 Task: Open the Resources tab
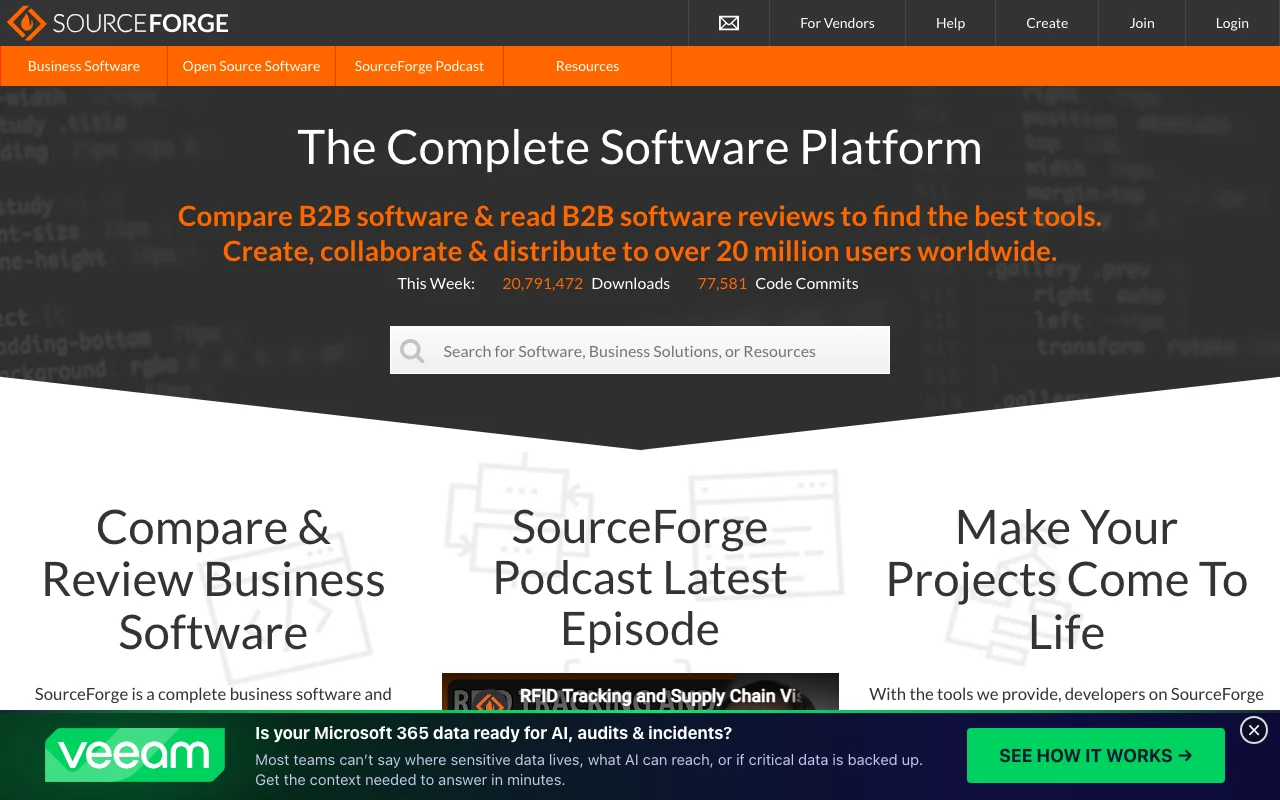587,66
